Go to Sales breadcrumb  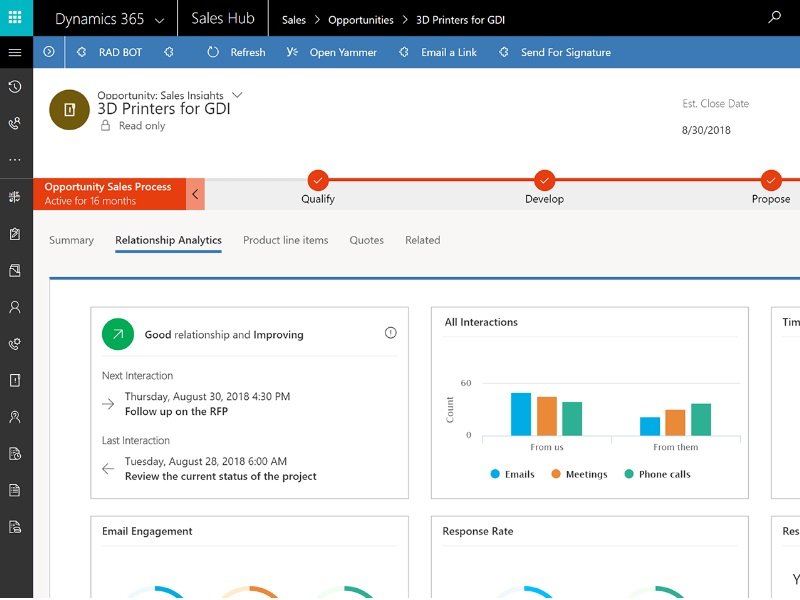(294, 20)
